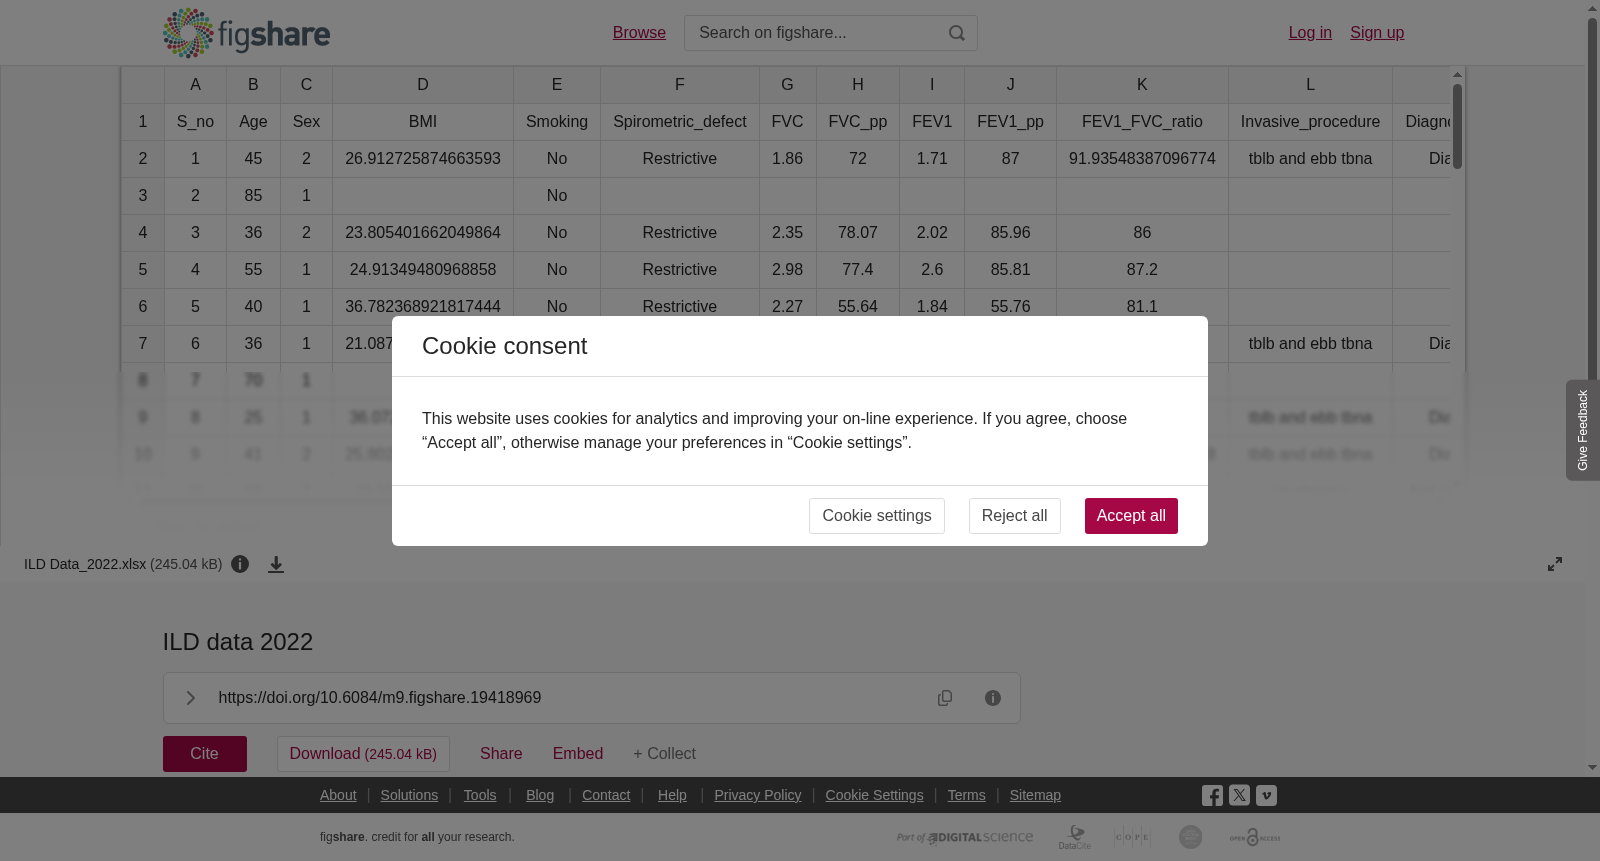
Task: Click Download (245.04 kB) button
Action: 363,754
